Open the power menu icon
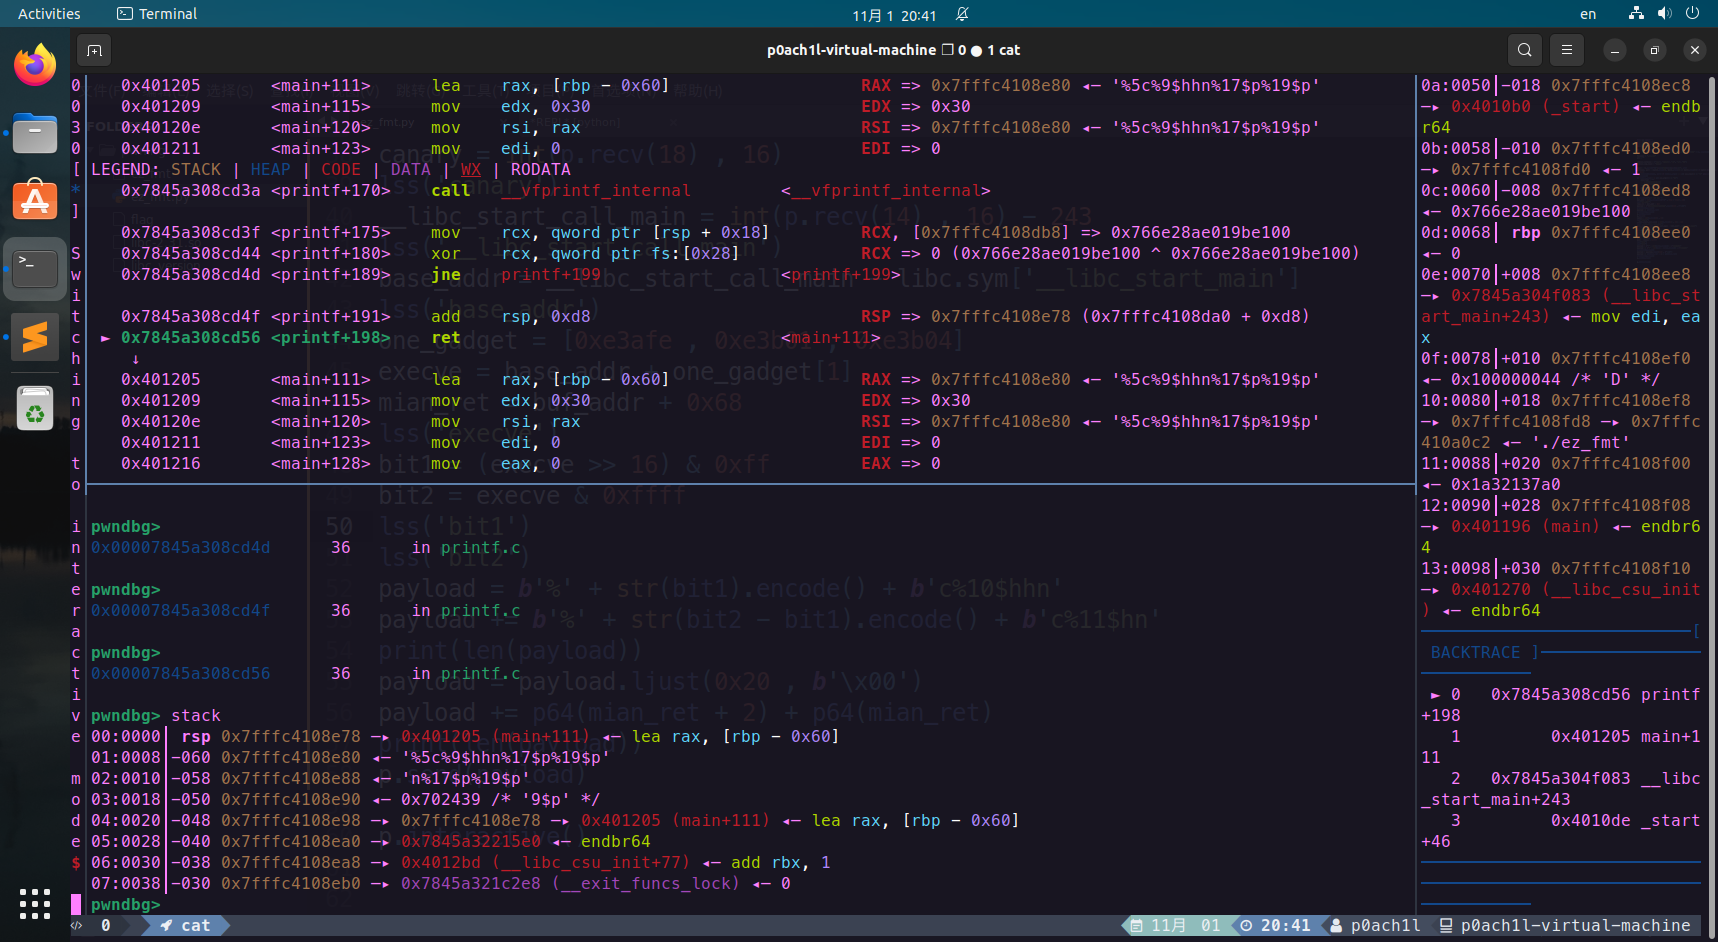 pos(1692,14)
